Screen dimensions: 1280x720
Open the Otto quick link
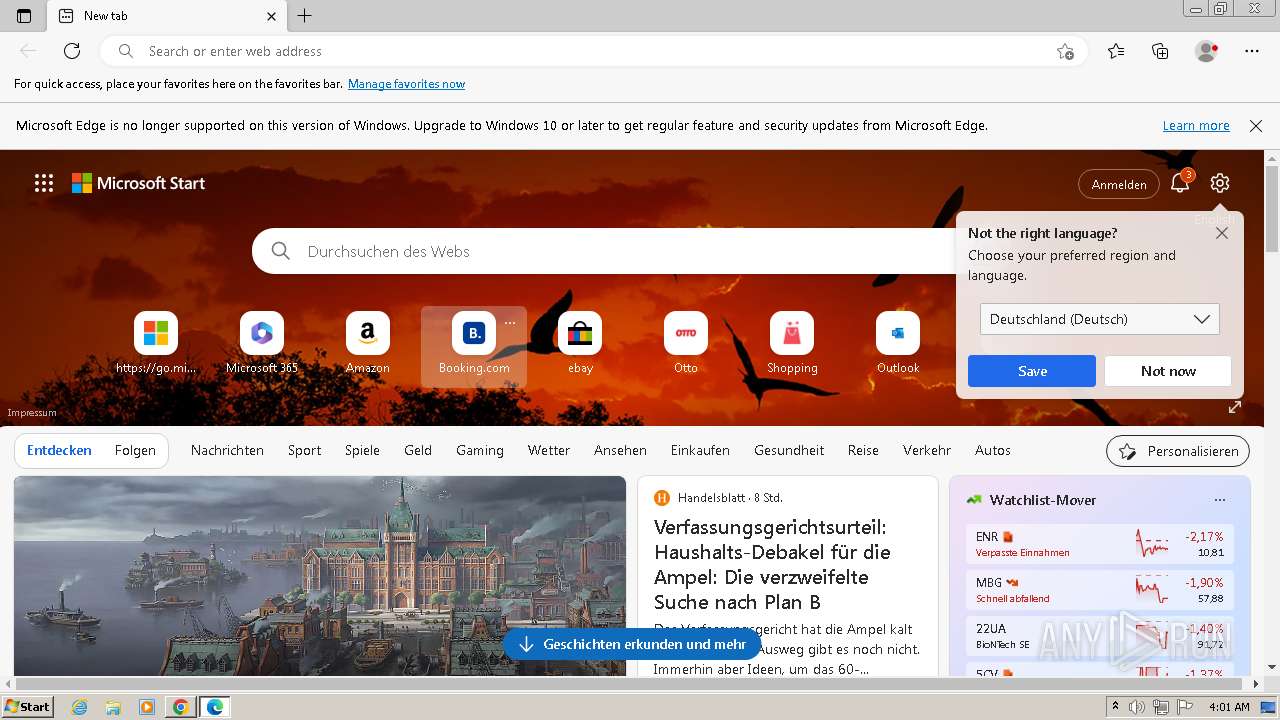pos(686,343)
